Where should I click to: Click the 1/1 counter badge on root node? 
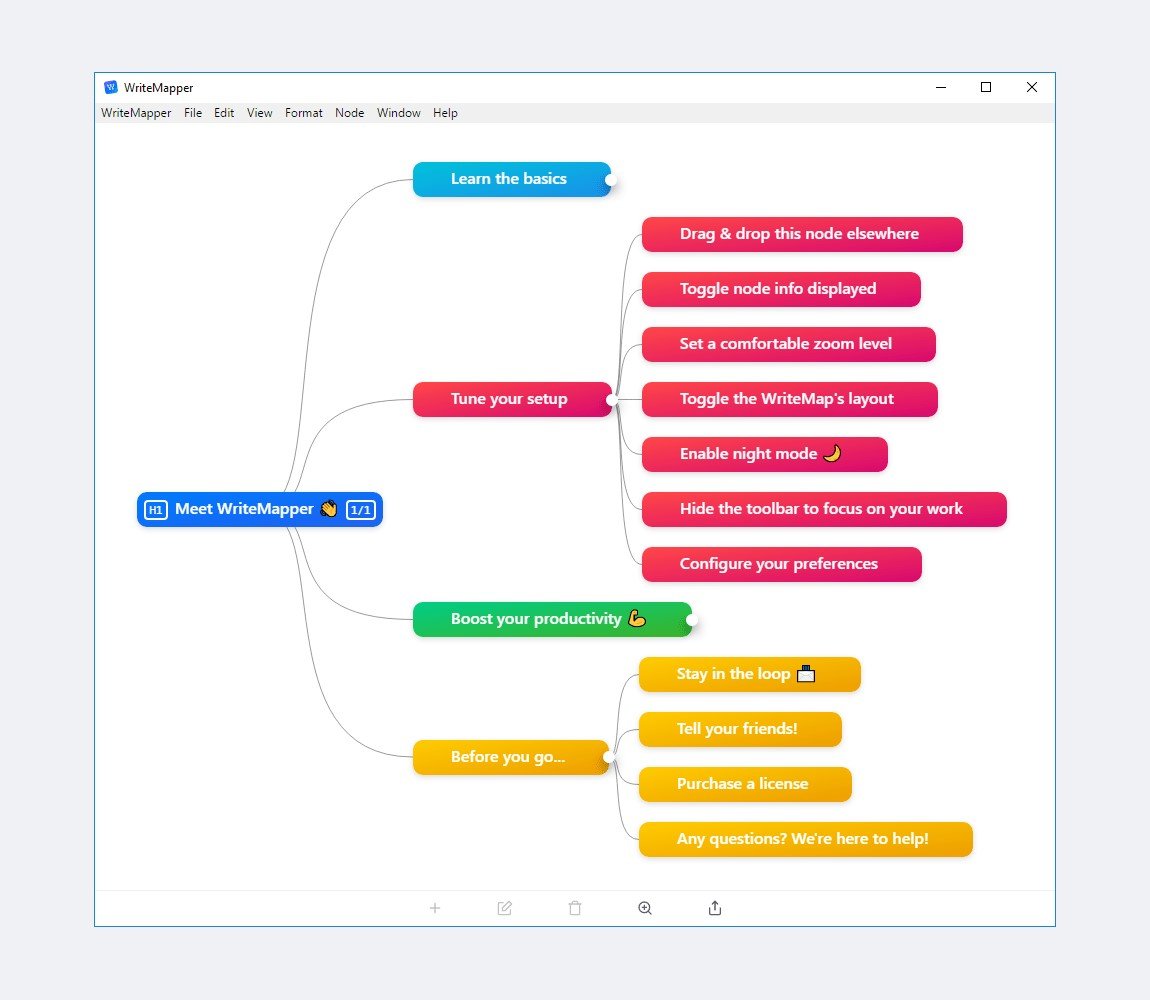click(360, 510)
